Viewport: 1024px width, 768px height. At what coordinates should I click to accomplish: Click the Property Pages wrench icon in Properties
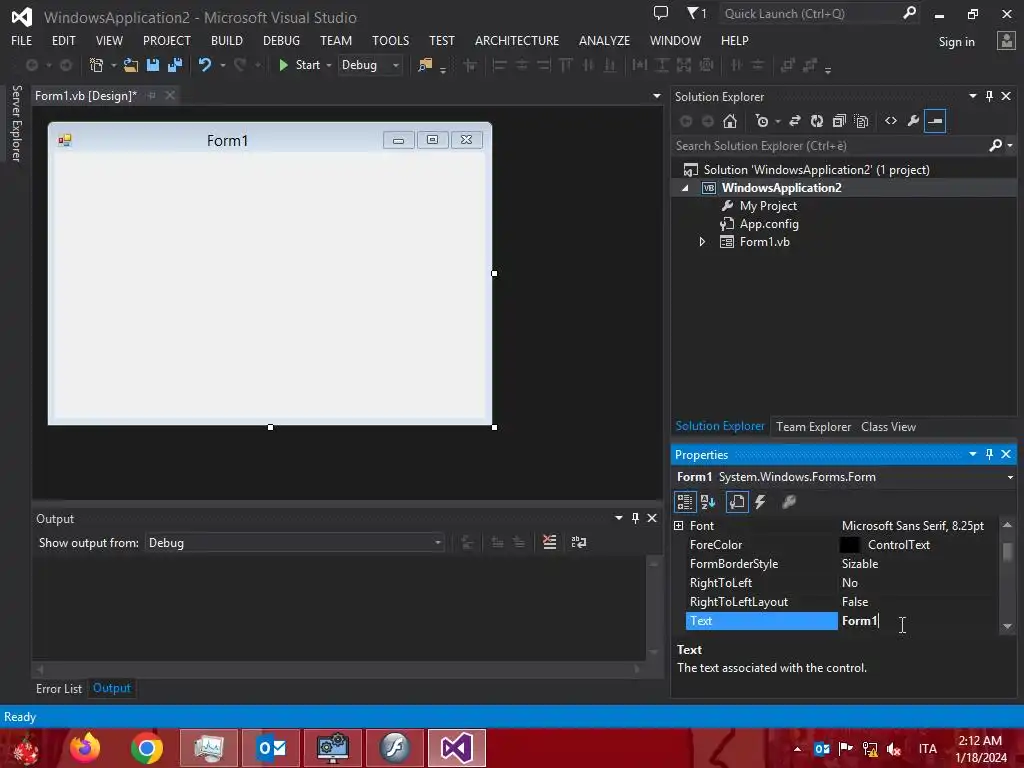click(789, 502)
